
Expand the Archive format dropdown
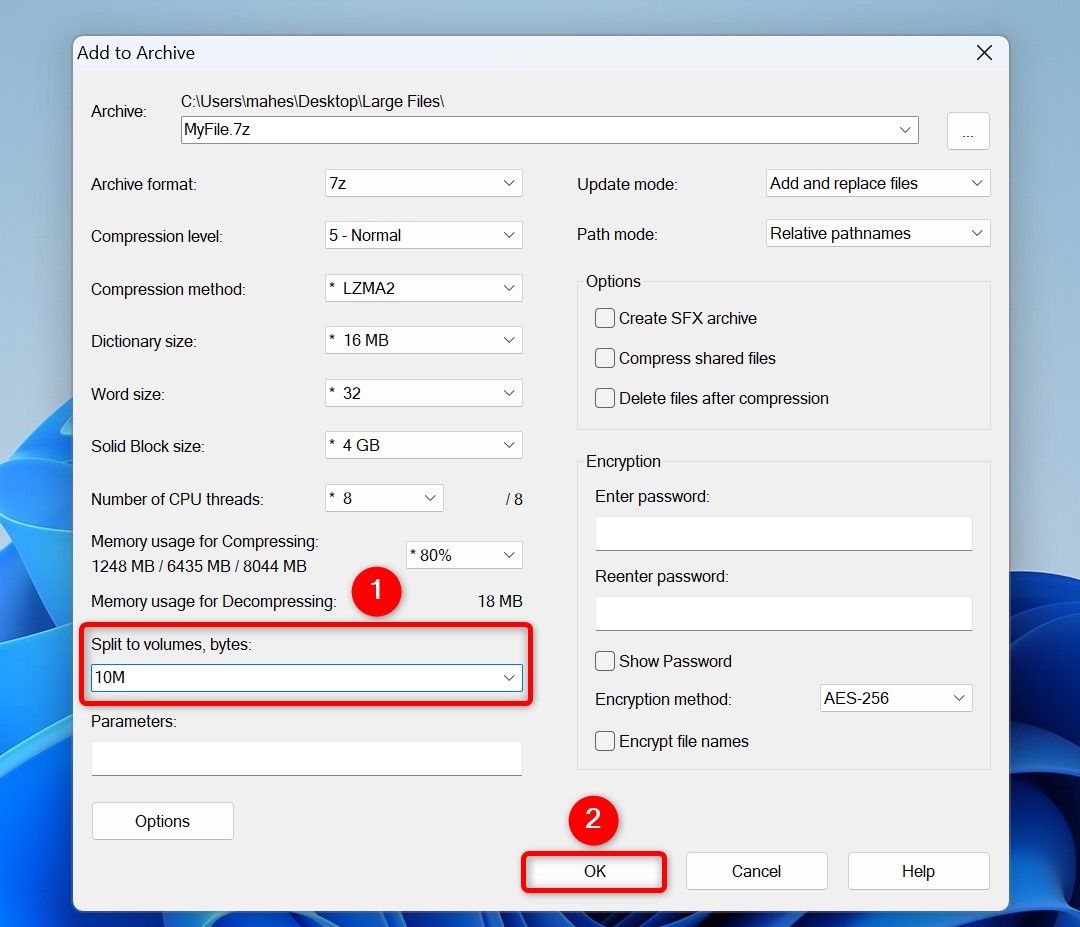click(x=424, y=183)
